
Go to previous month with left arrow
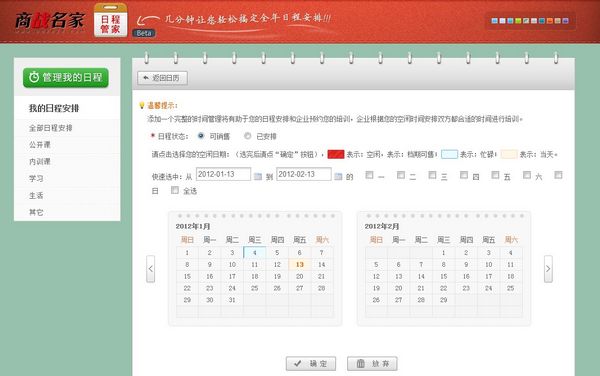[x=150, y=269]
